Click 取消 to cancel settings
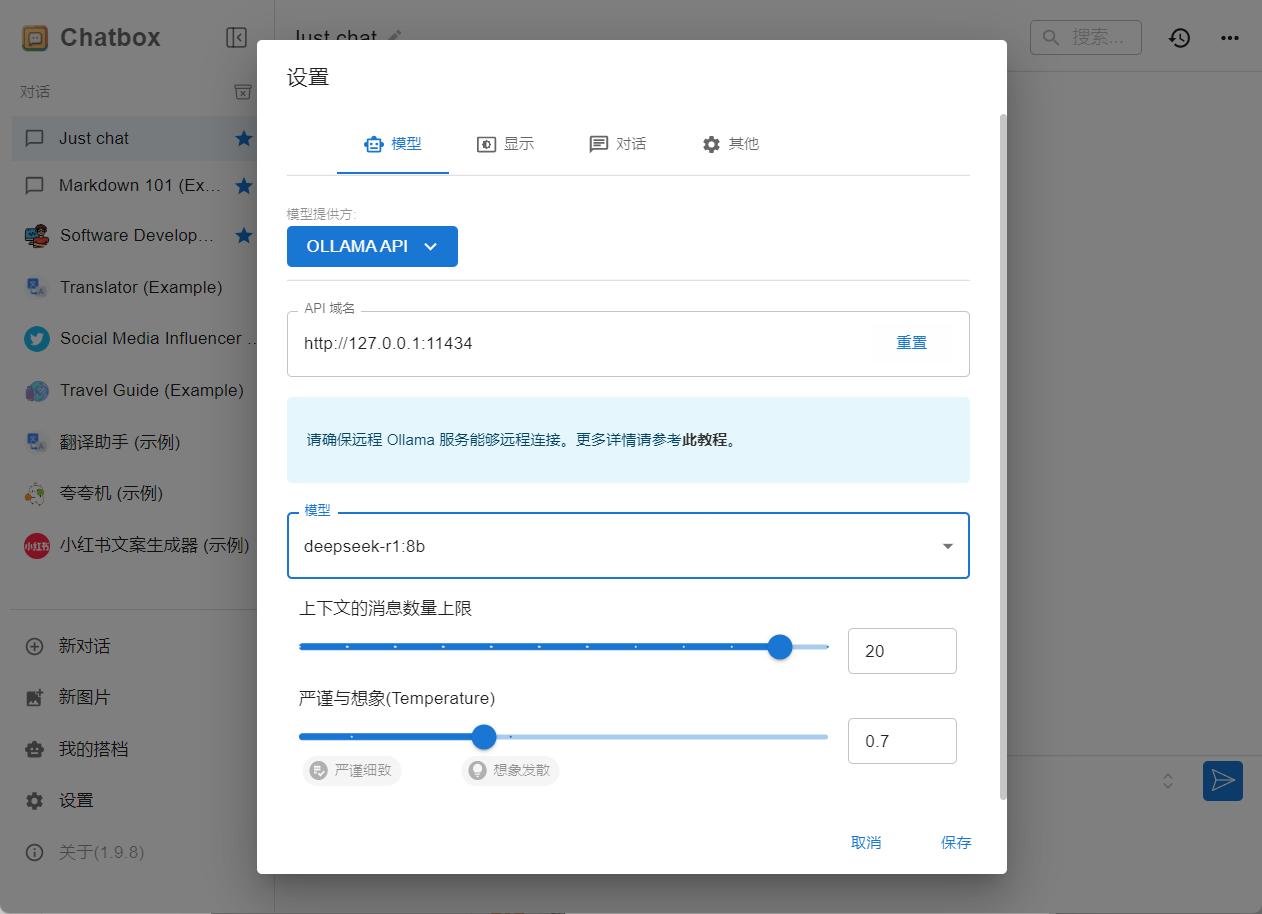 [866, 843]
